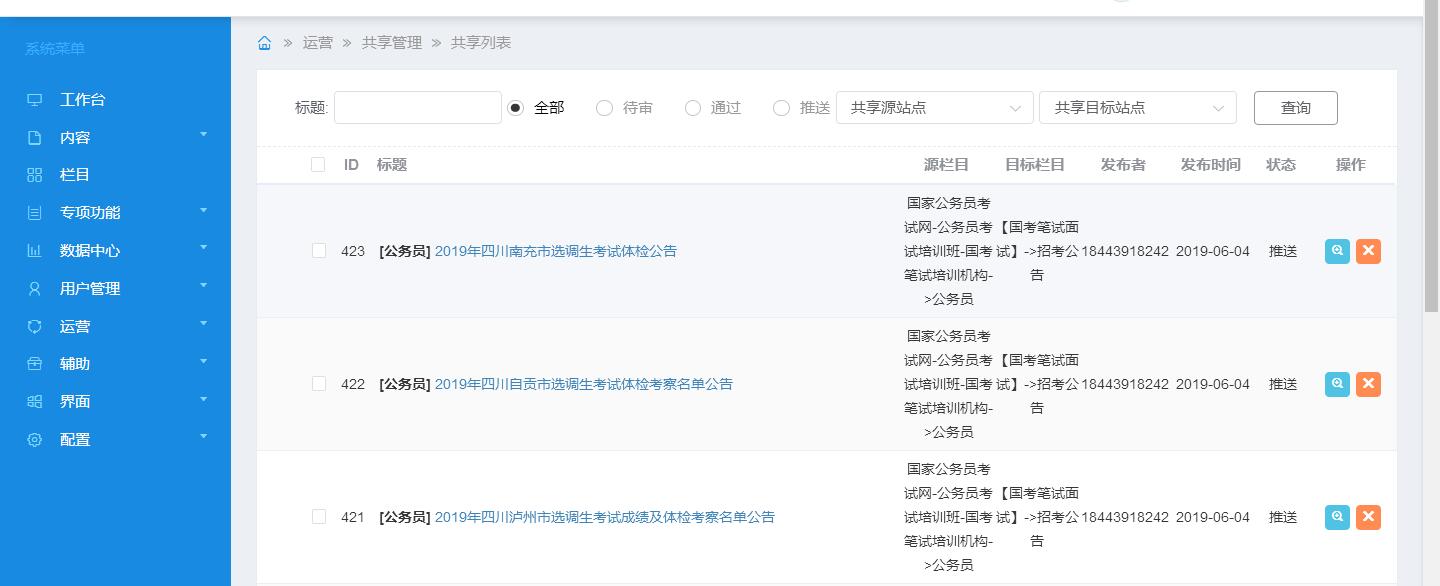Expand the 运营 menu arrow

203,323
